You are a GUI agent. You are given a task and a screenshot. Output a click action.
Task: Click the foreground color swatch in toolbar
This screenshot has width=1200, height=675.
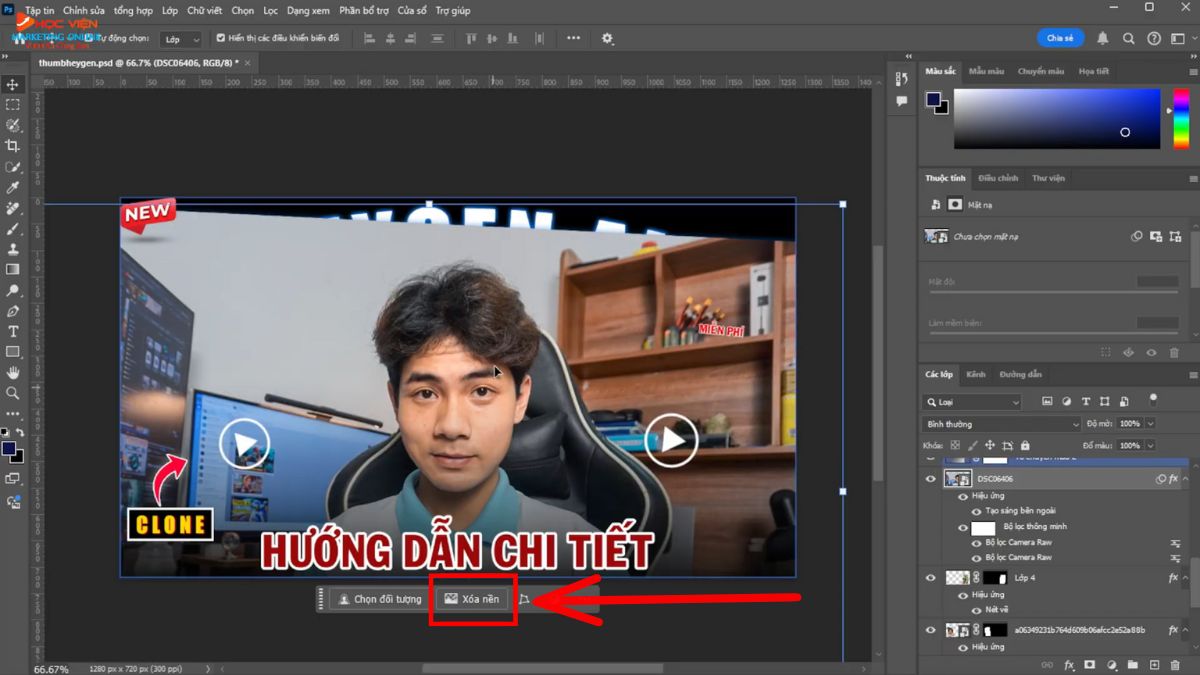click(9, 449)
